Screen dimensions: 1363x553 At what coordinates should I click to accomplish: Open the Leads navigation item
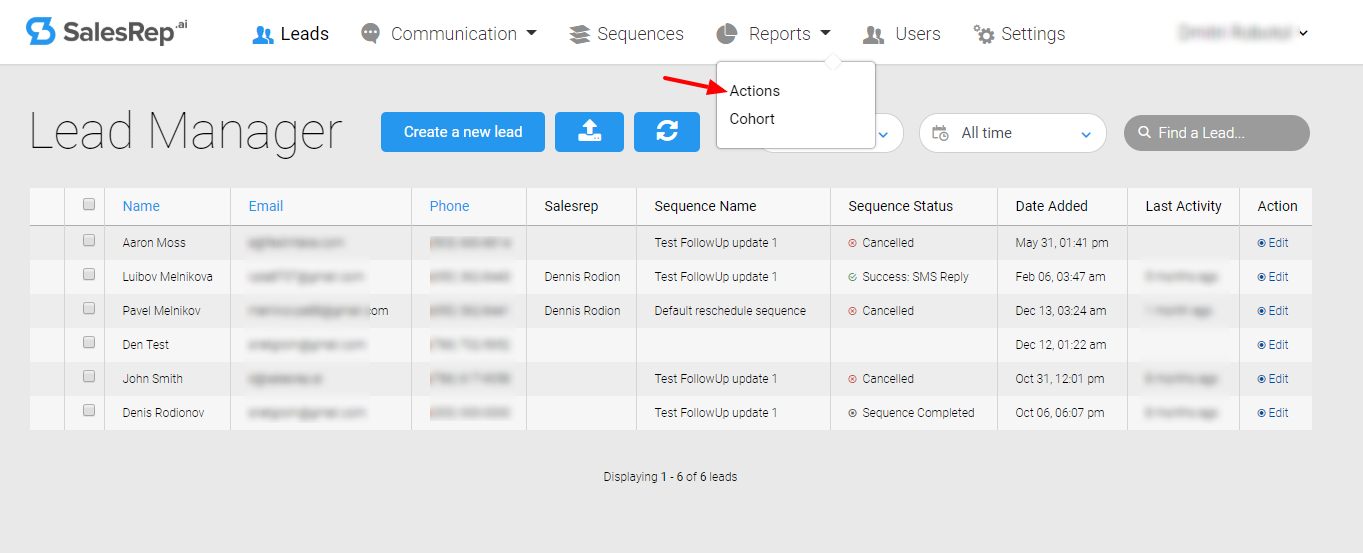coord(291,34)
